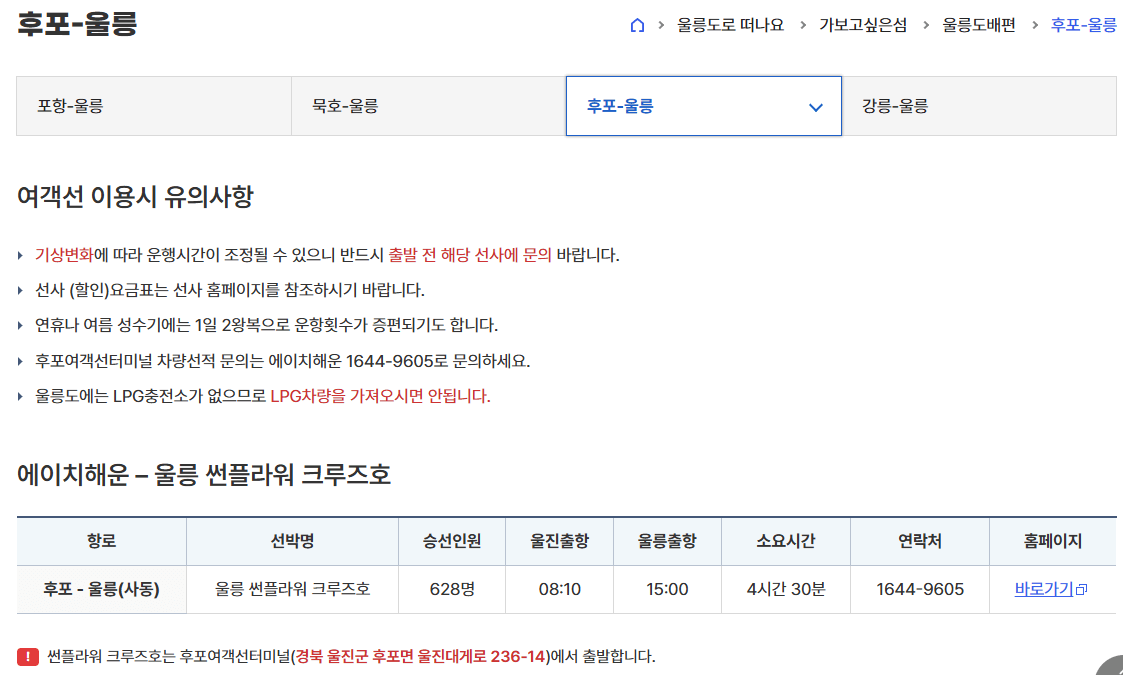Viewport: 1123px width, 675px height.
Task: Click the 후포 - 울릉(사동) route cell
Action: point(102,590)
